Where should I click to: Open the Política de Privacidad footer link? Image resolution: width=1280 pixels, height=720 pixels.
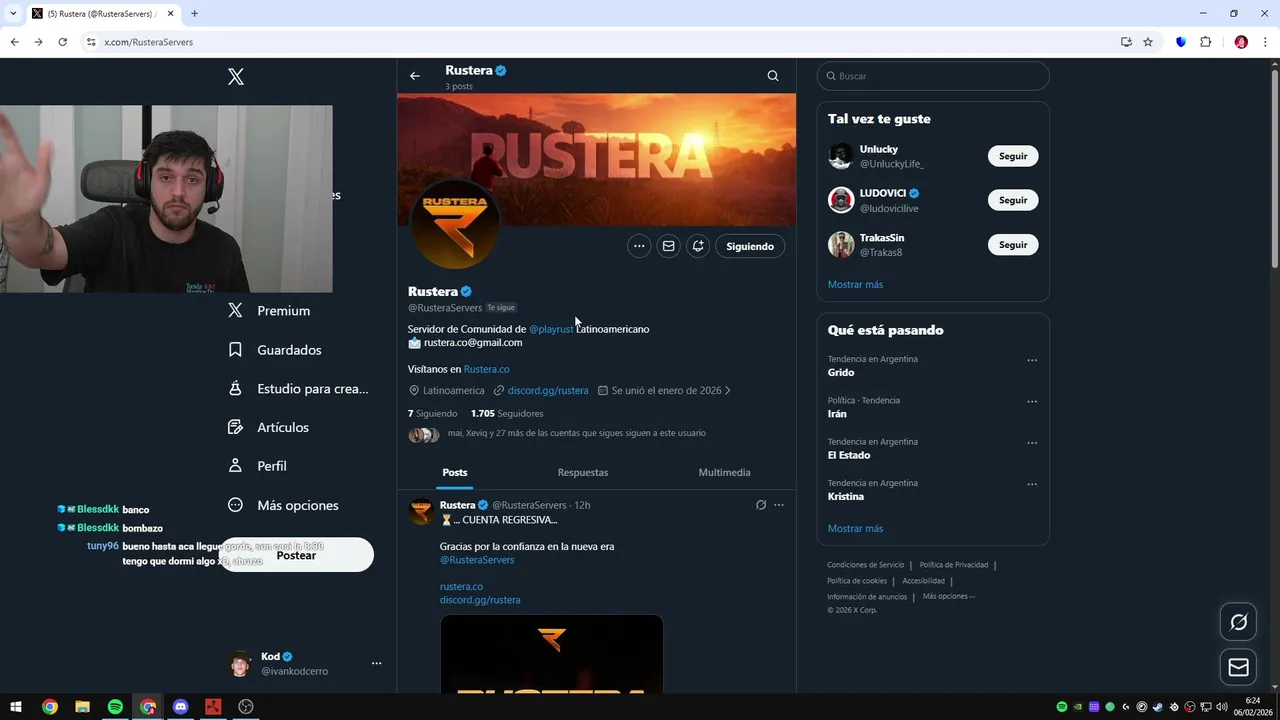(954, 565)
